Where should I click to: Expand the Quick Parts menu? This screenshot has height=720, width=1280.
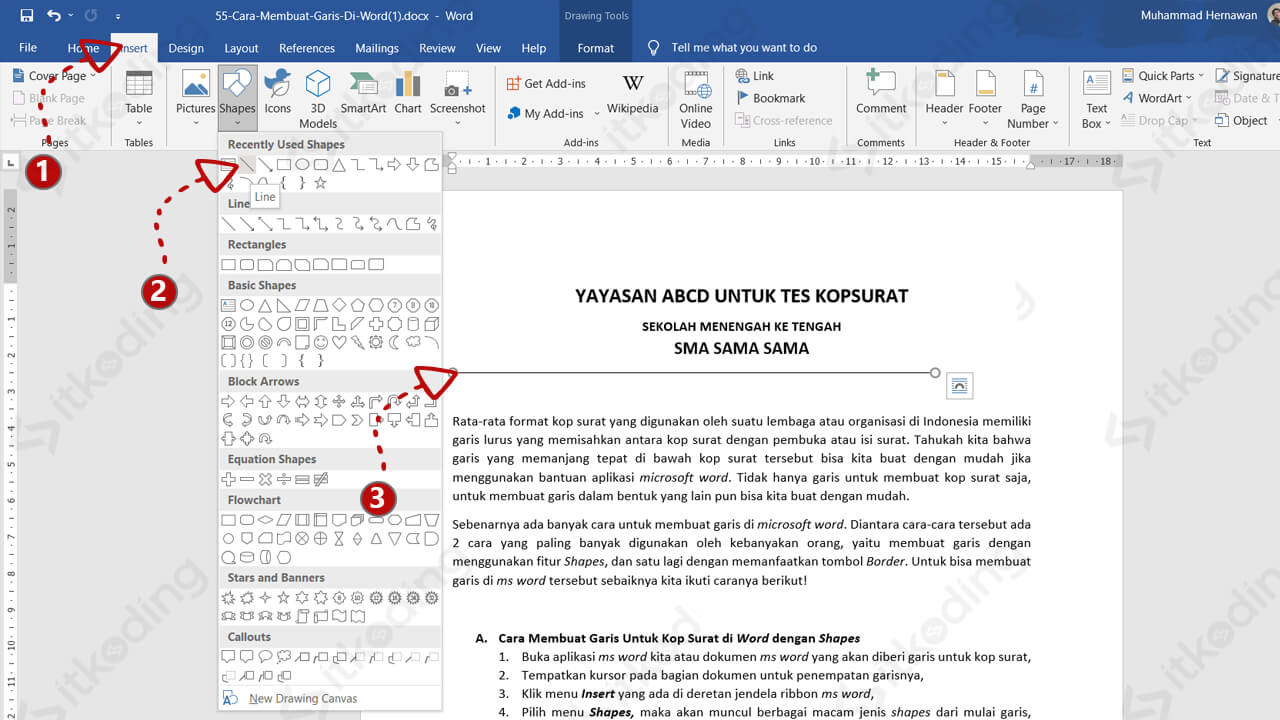click(1163, 76)
